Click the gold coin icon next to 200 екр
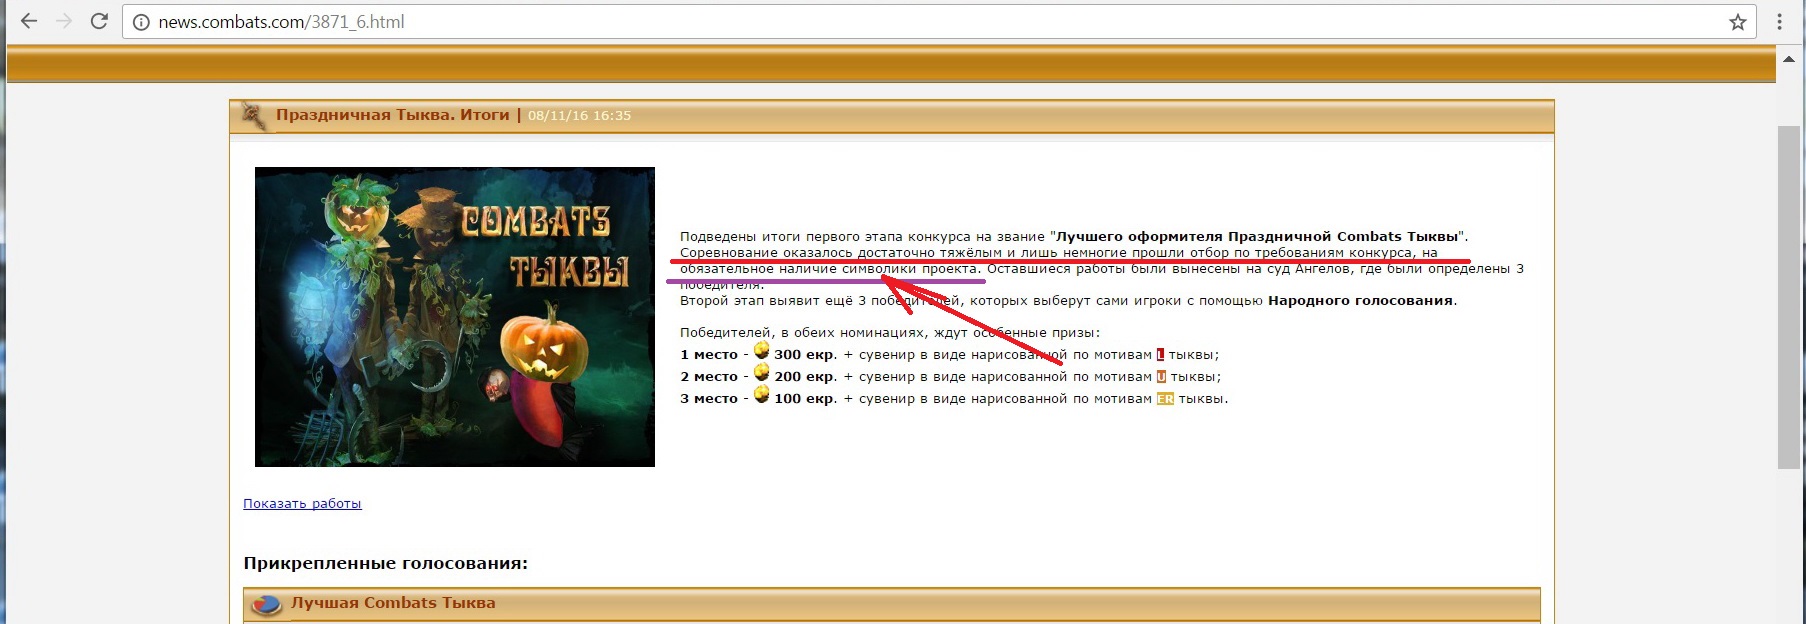The width and height of the screenshot is (1806, 624). point(761,373)
